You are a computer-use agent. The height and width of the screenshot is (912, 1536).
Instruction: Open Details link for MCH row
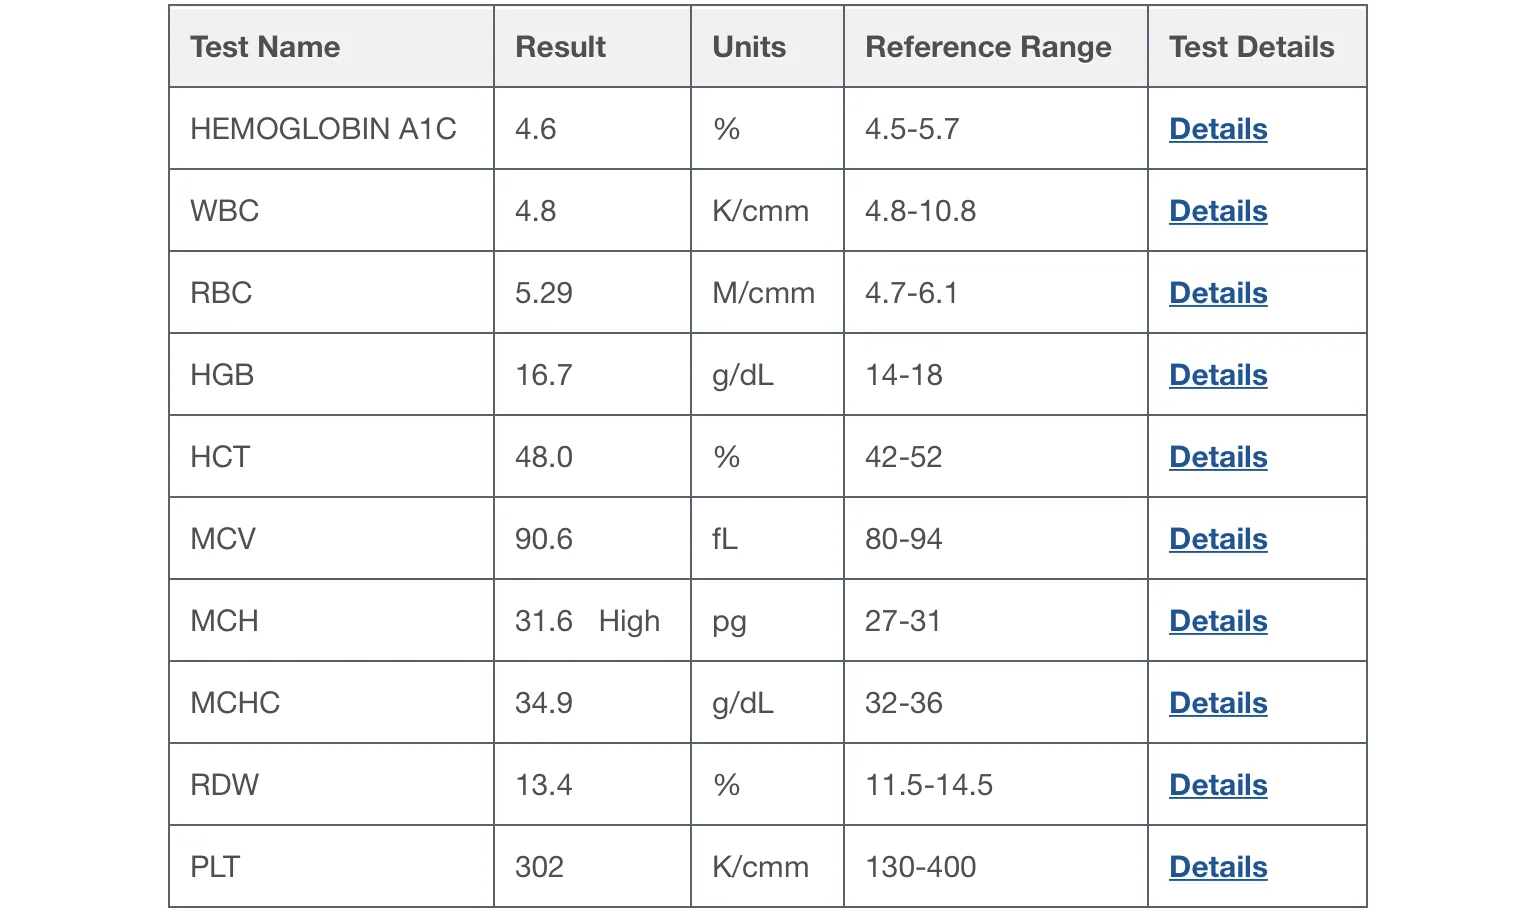(x=1218, y=621)
